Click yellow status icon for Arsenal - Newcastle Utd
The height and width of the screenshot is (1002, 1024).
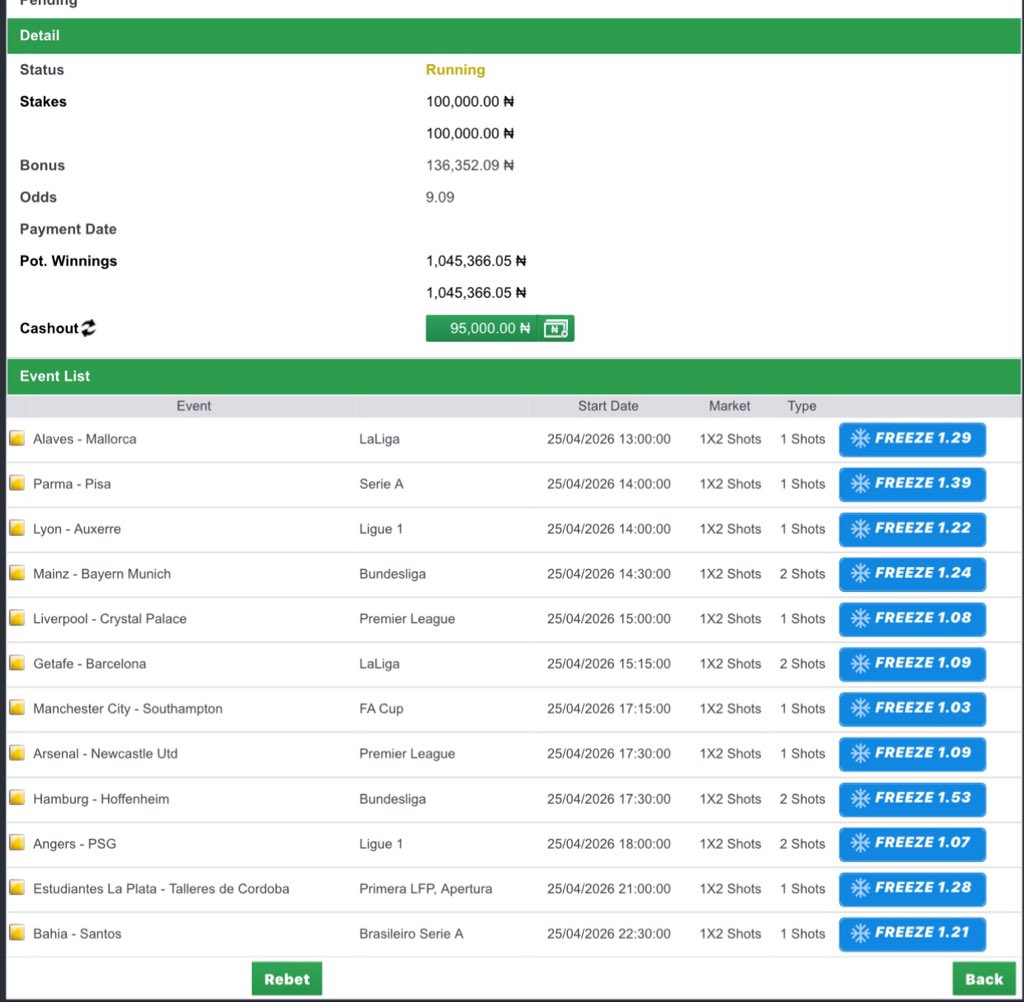17,753
